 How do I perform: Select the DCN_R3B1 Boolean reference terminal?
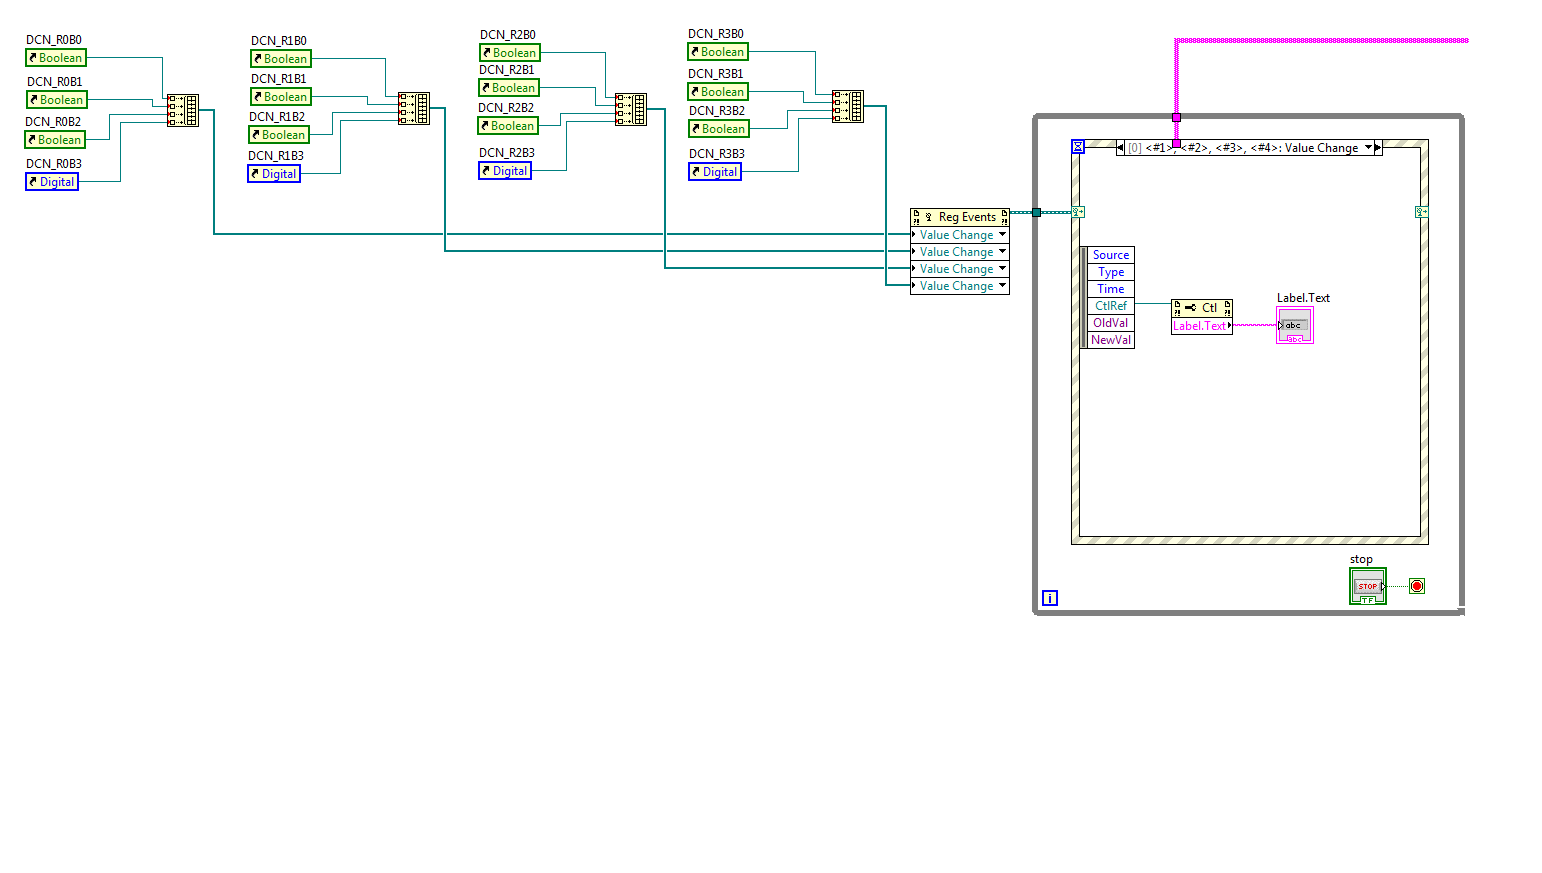pos(718,92)
